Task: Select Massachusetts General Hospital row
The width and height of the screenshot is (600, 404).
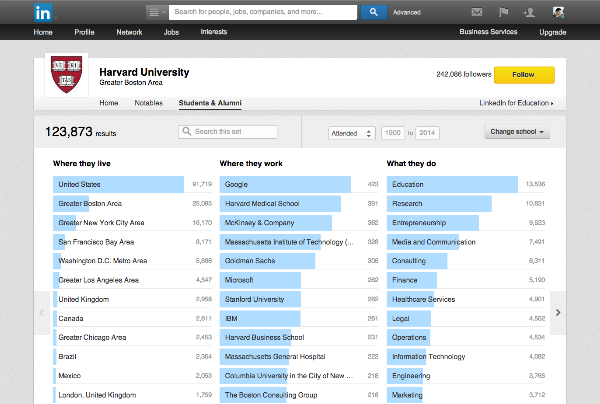Action: coord(299,357)
